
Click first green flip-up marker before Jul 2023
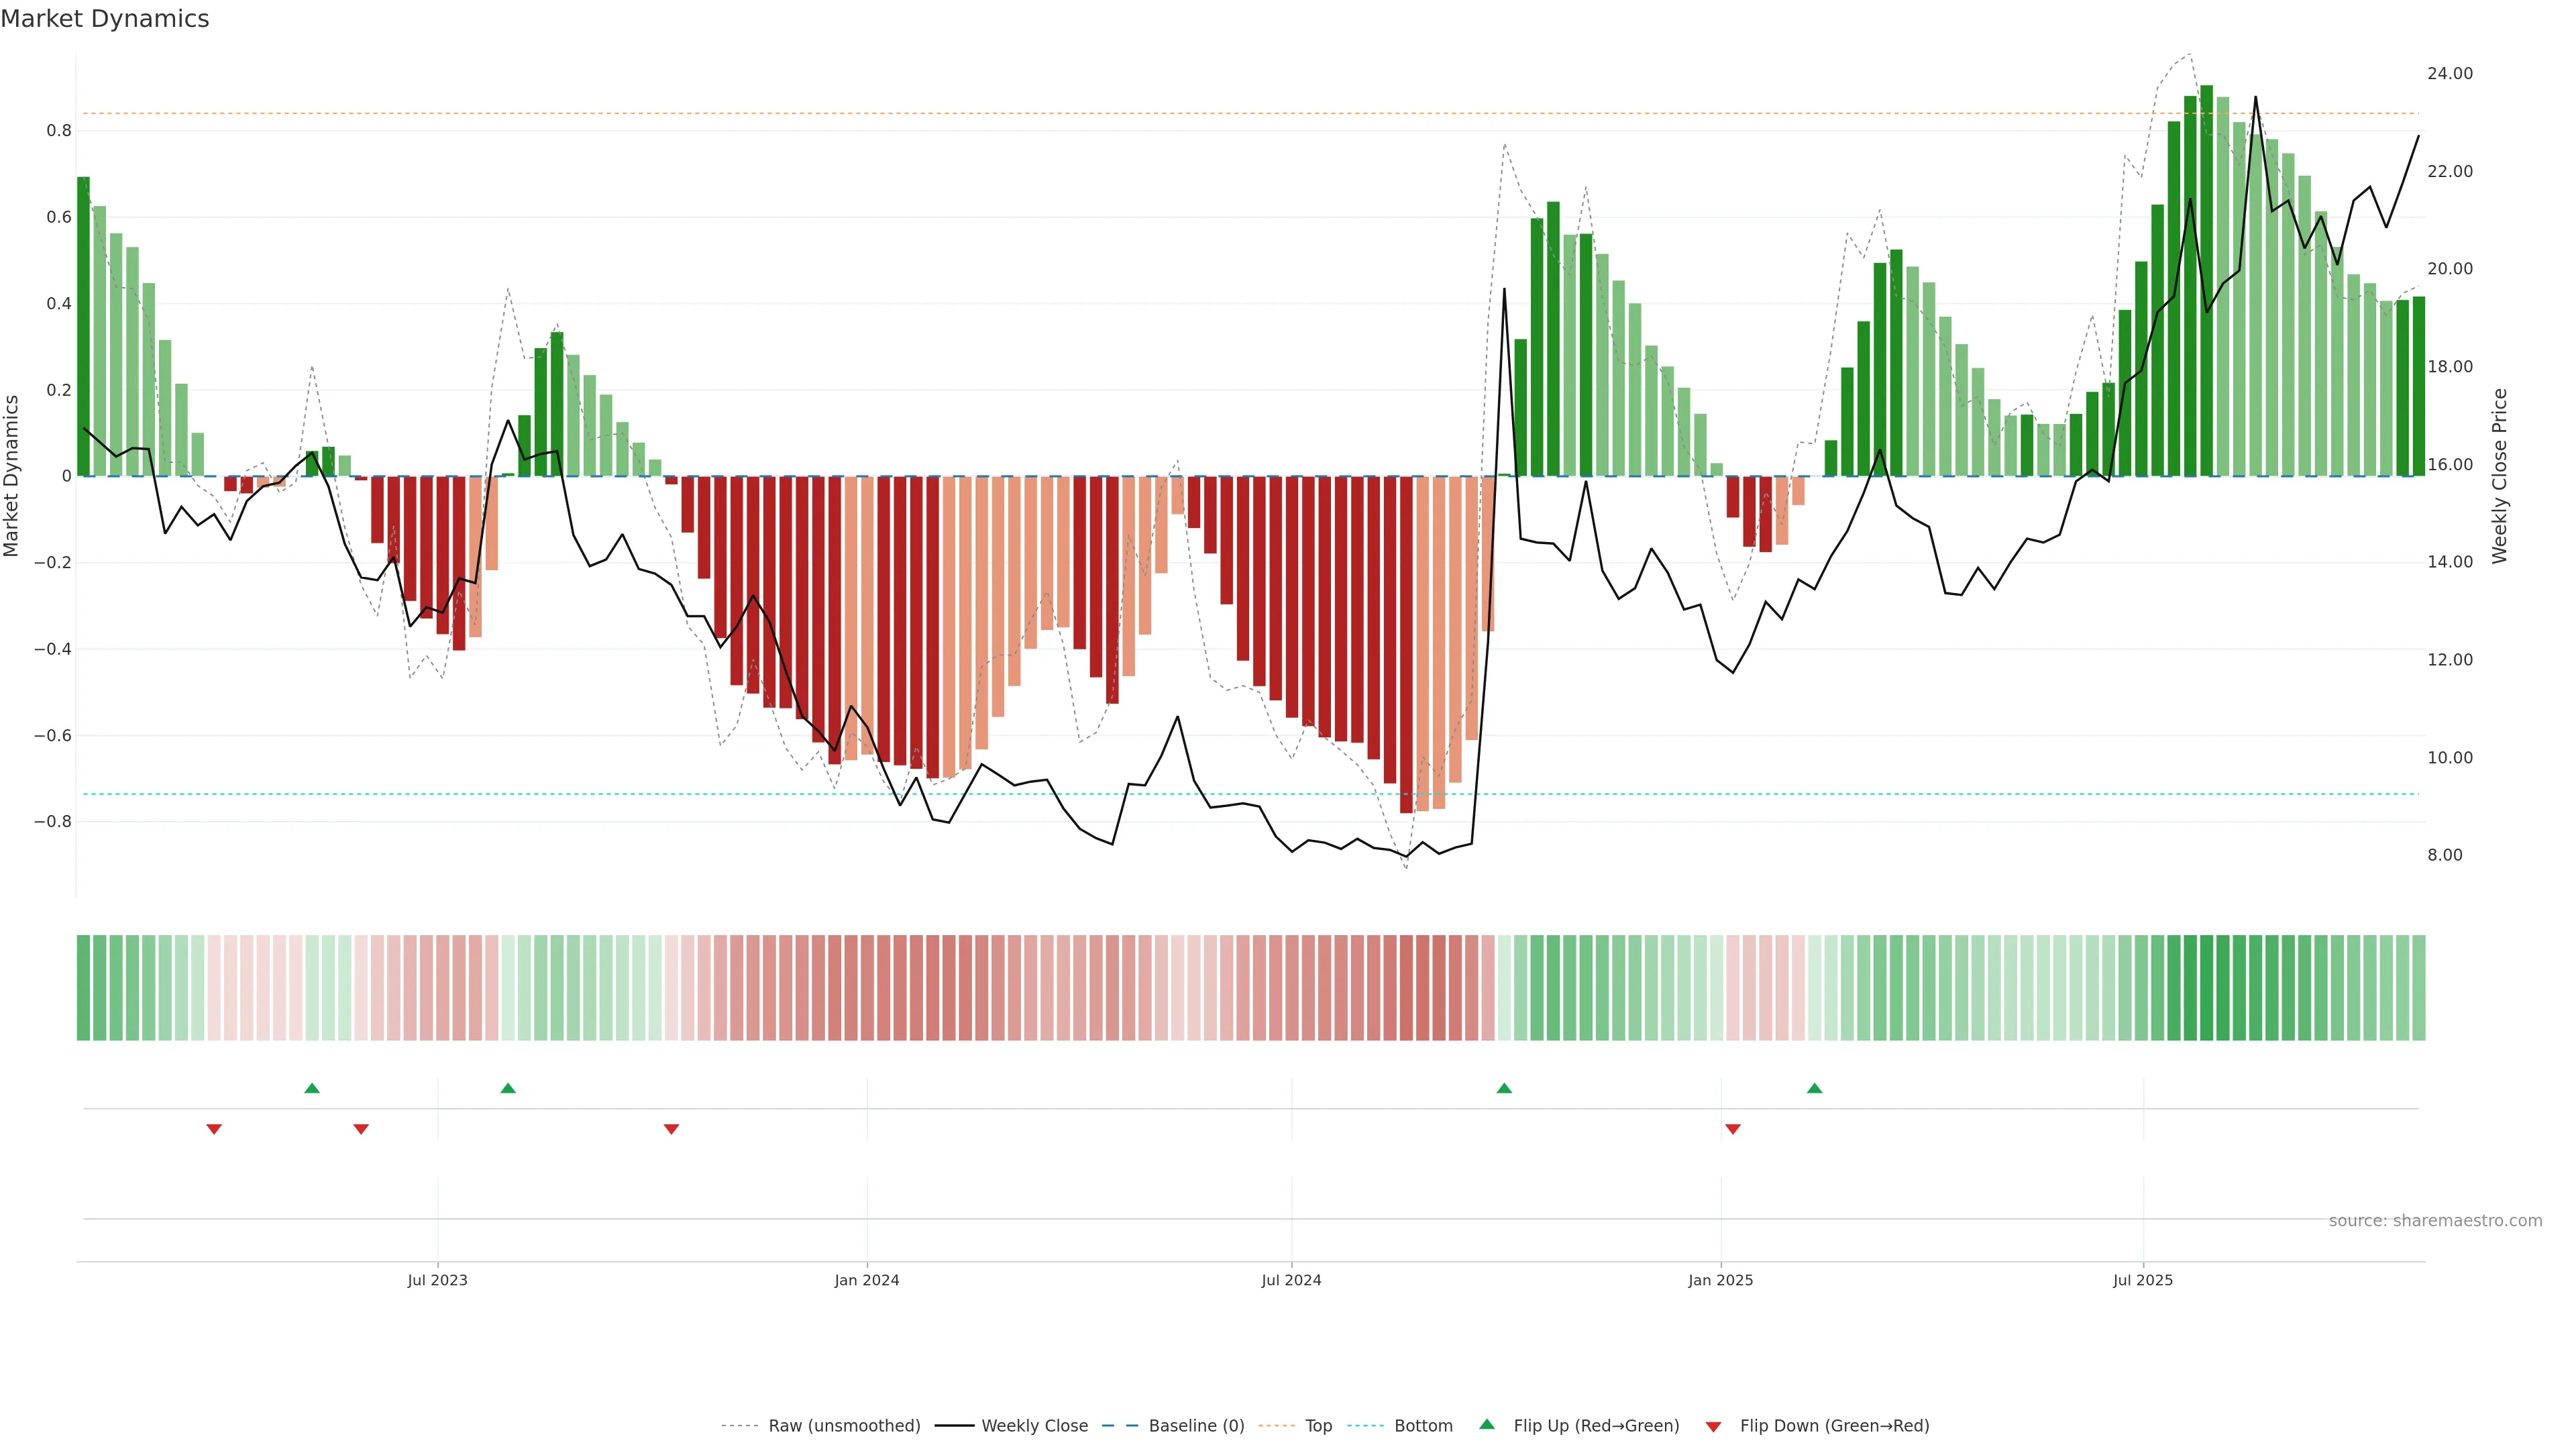pyautogui.click(x=312, y=1088)
